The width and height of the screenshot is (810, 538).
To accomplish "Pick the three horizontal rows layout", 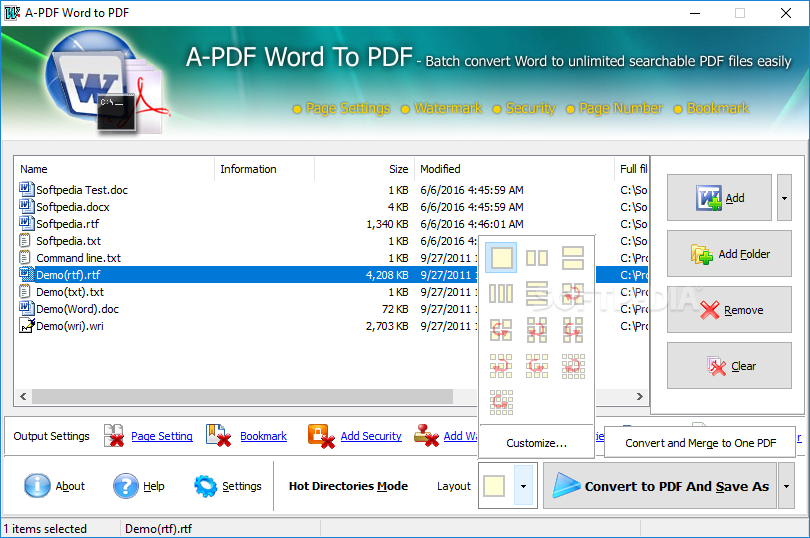I will tap(537, 294).
